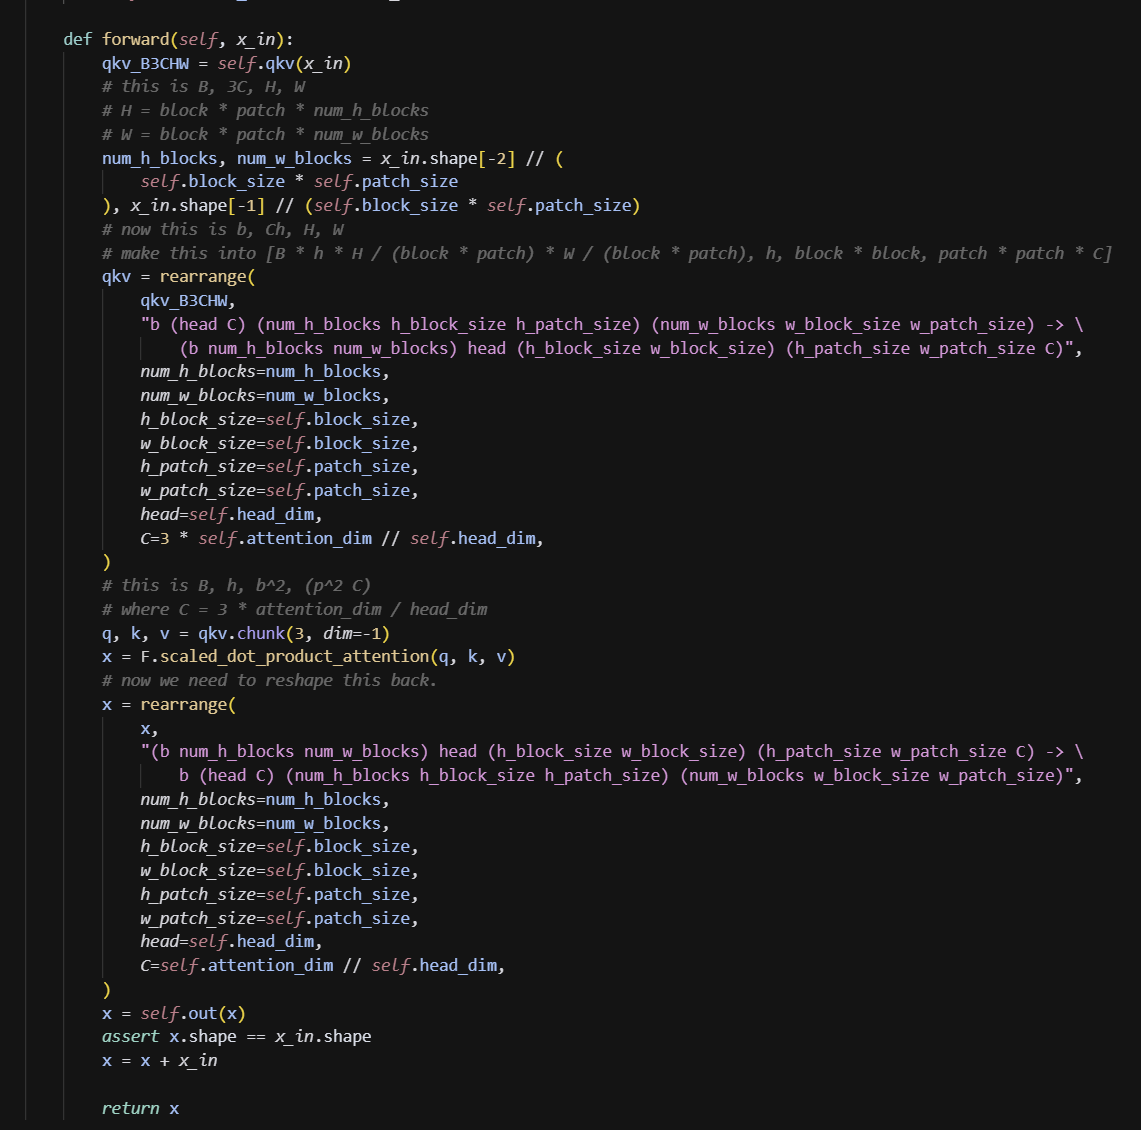Click the comment '# this is B, 3C, H, W'
Viewport: 1141px width, 1130px height.
[x=204, y=87]
